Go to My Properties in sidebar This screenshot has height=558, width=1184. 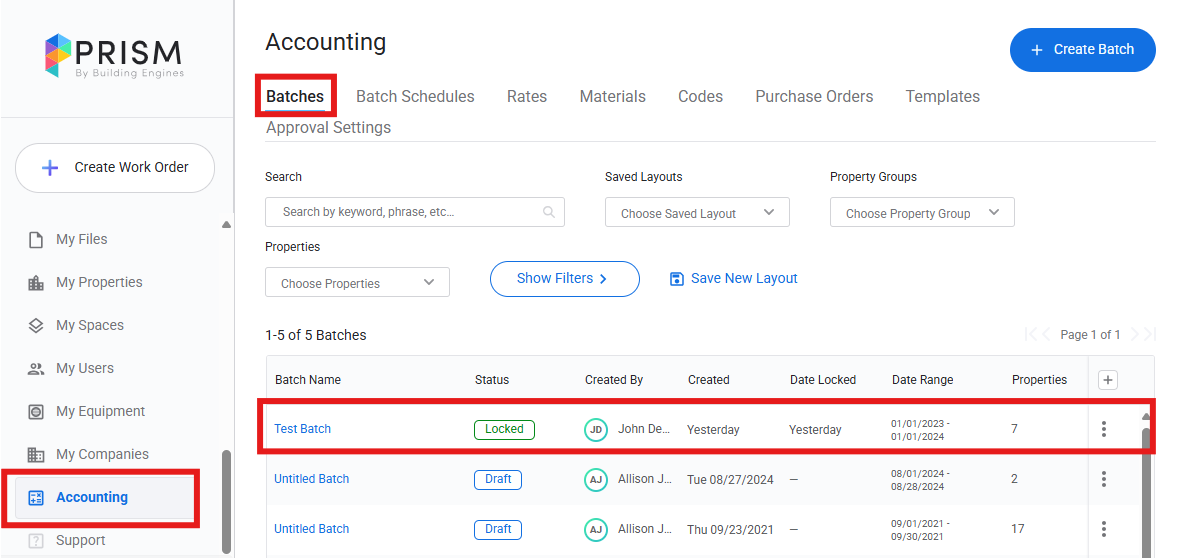(x=98, y=283)
